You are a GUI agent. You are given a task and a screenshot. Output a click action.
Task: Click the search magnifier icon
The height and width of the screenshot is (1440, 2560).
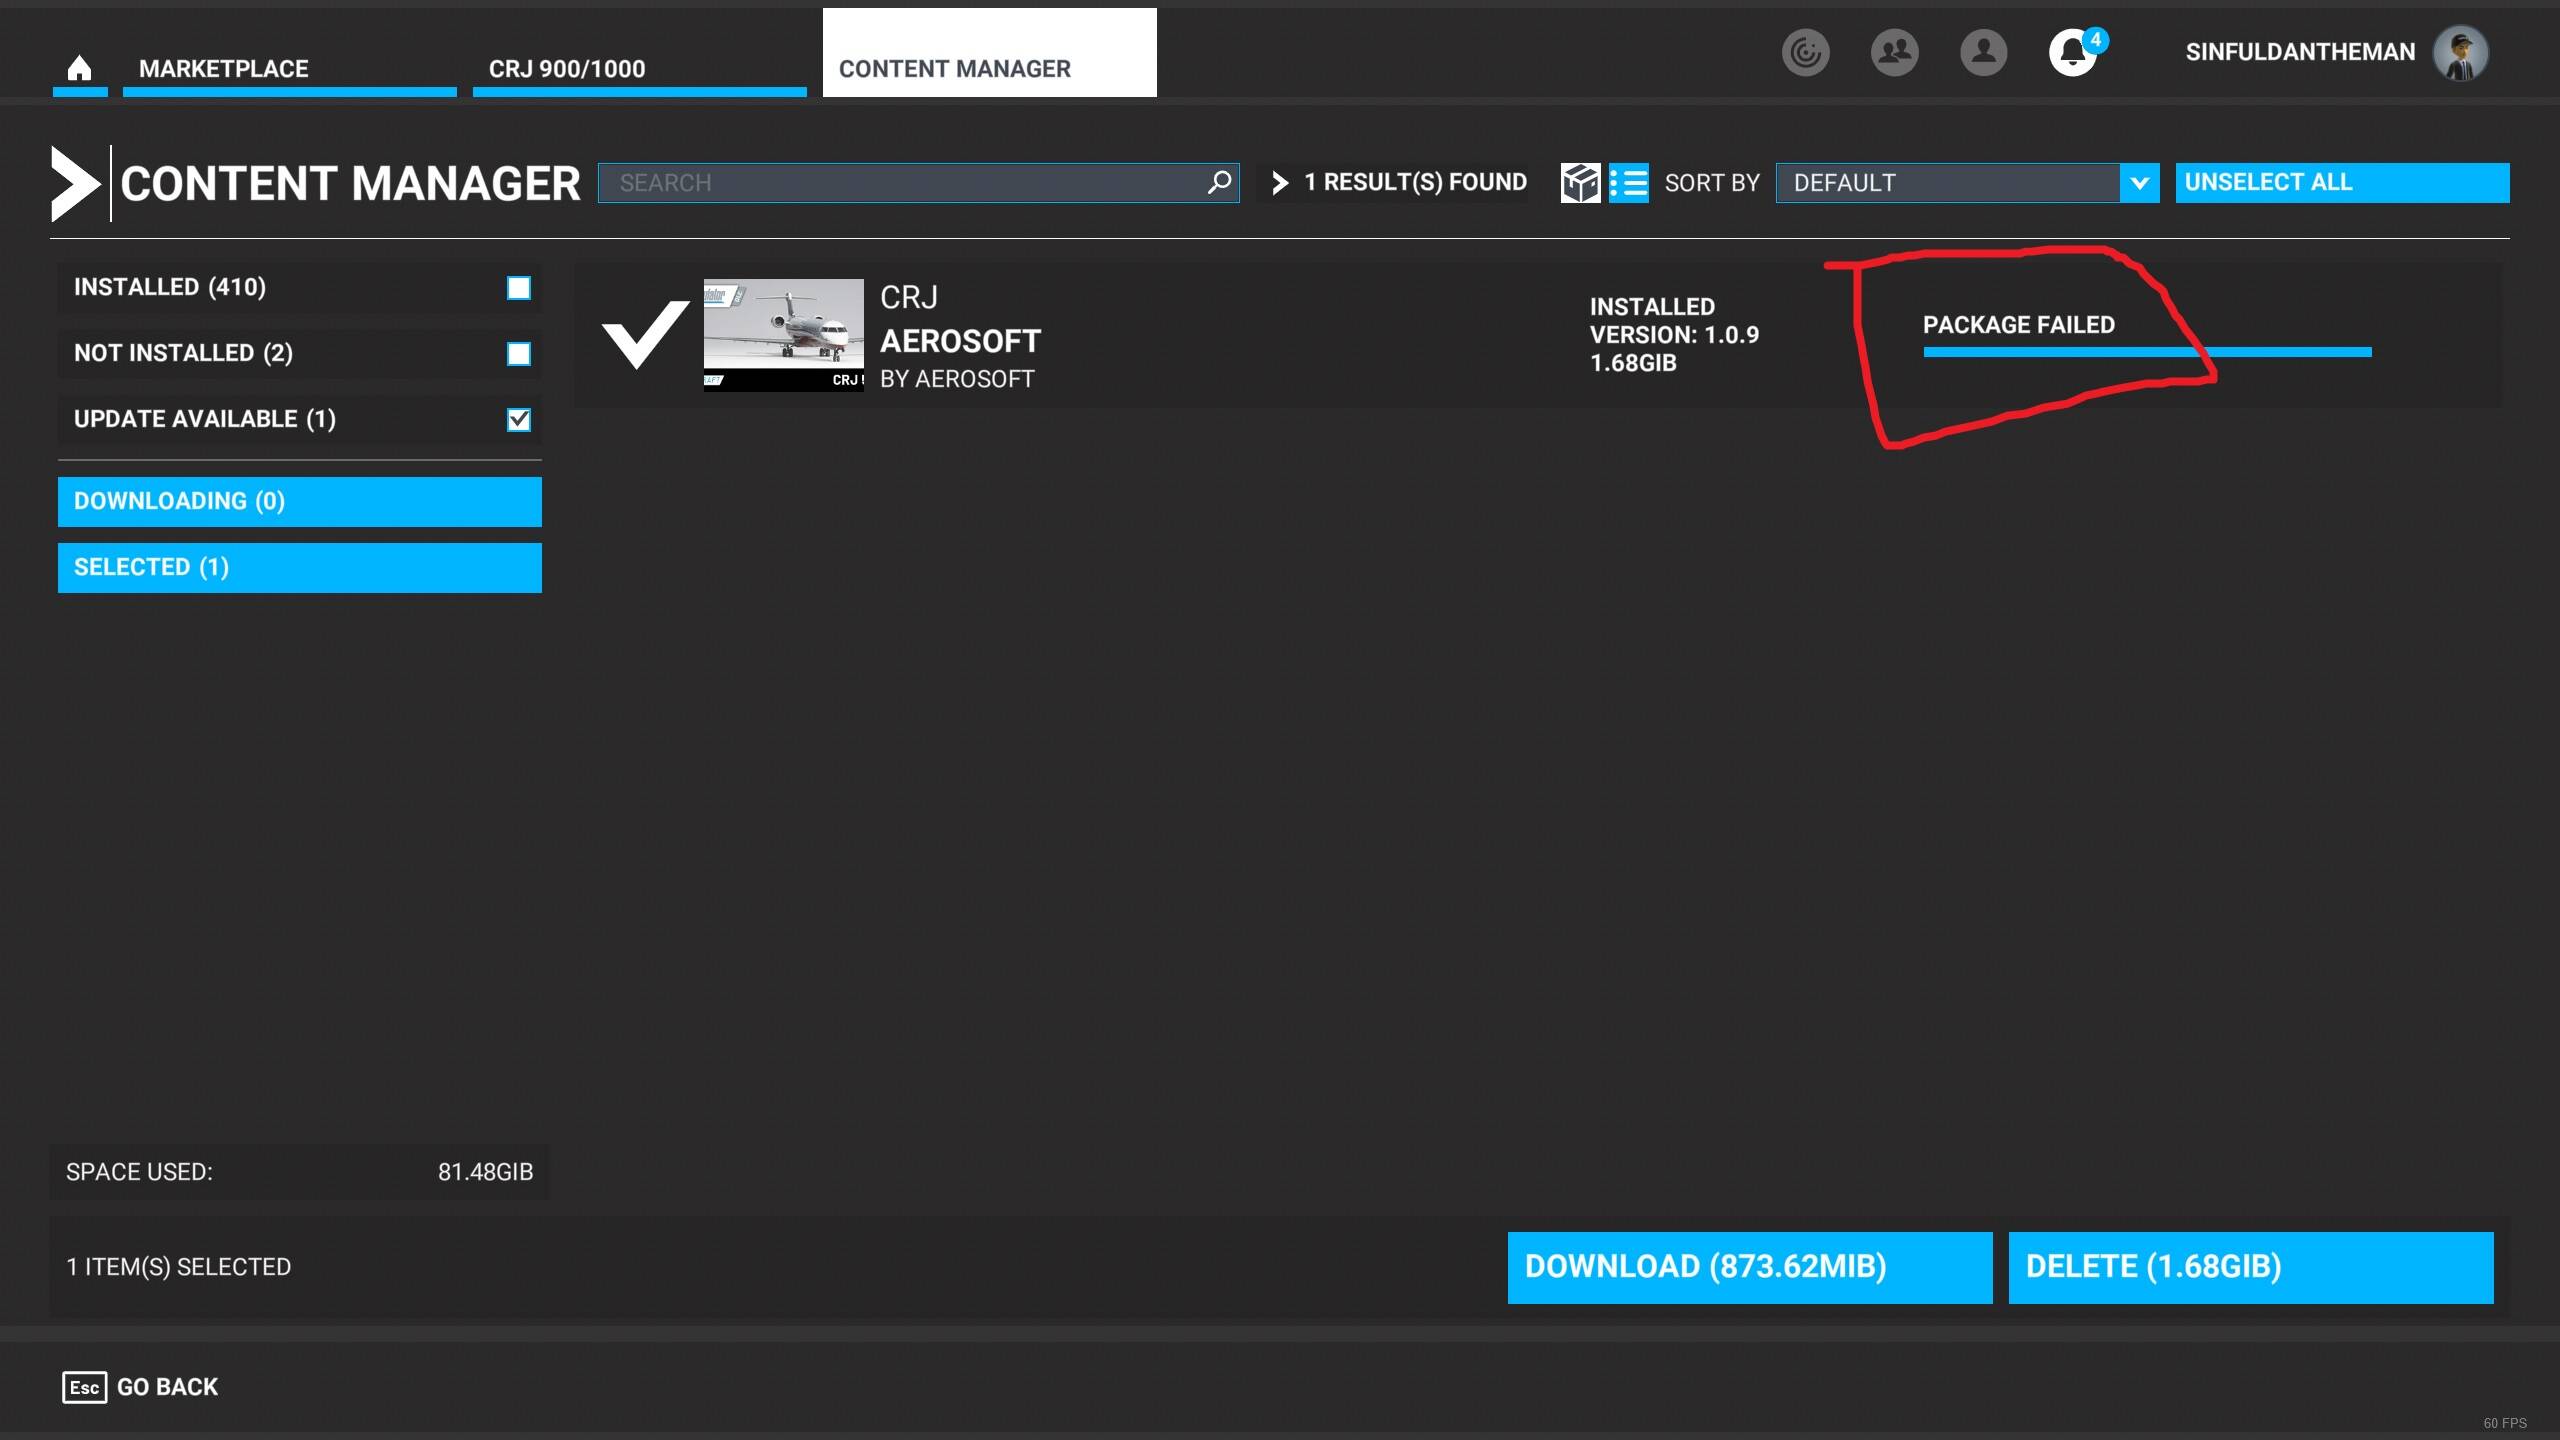1219,182
